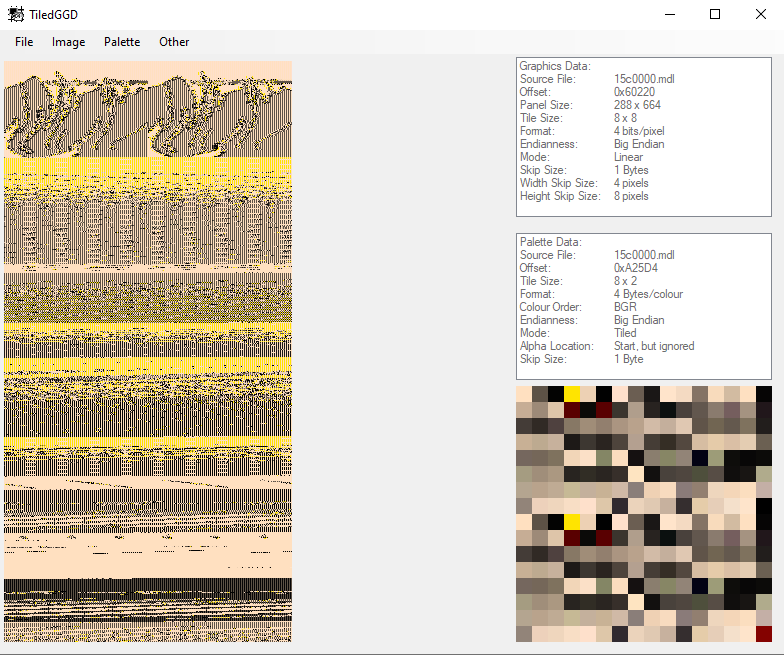The height and width of the screenshot is (655, 784).
Task: Click the graphics offset value 0x60220
Action: click(x=634, y=92)
